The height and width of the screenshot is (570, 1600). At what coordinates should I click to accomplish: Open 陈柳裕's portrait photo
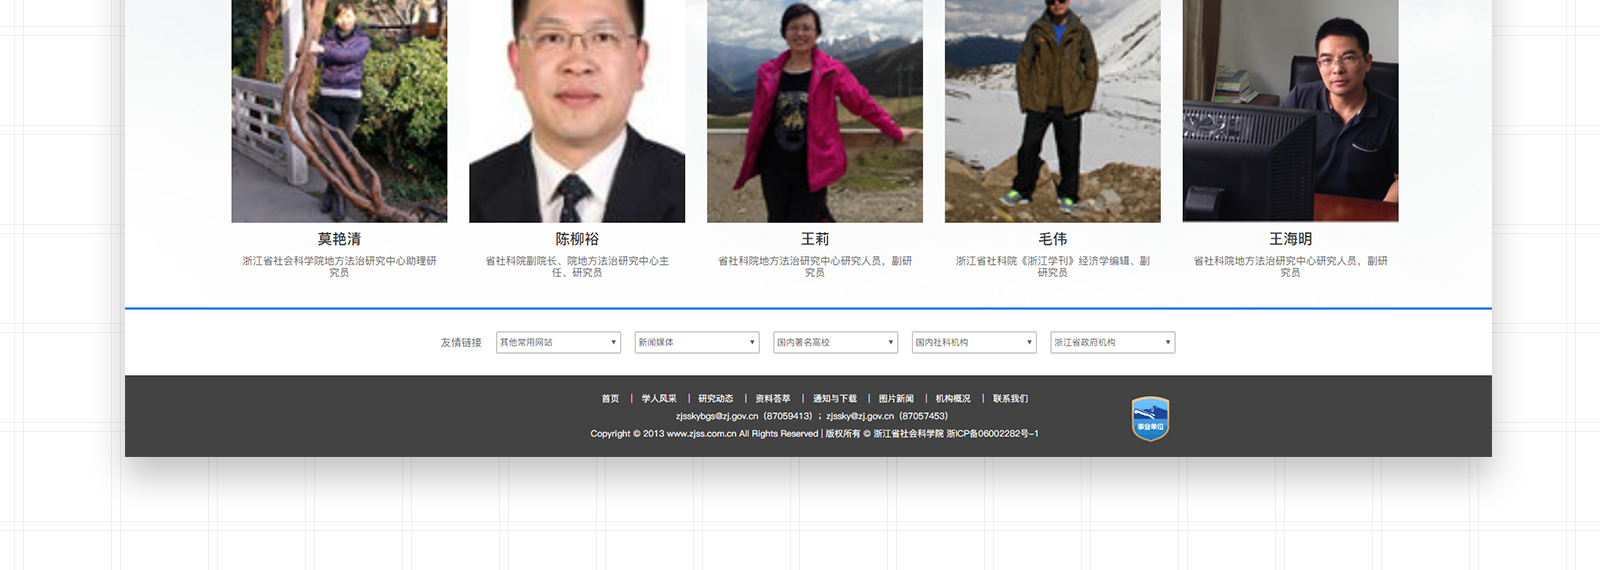(x=577, y=110)
